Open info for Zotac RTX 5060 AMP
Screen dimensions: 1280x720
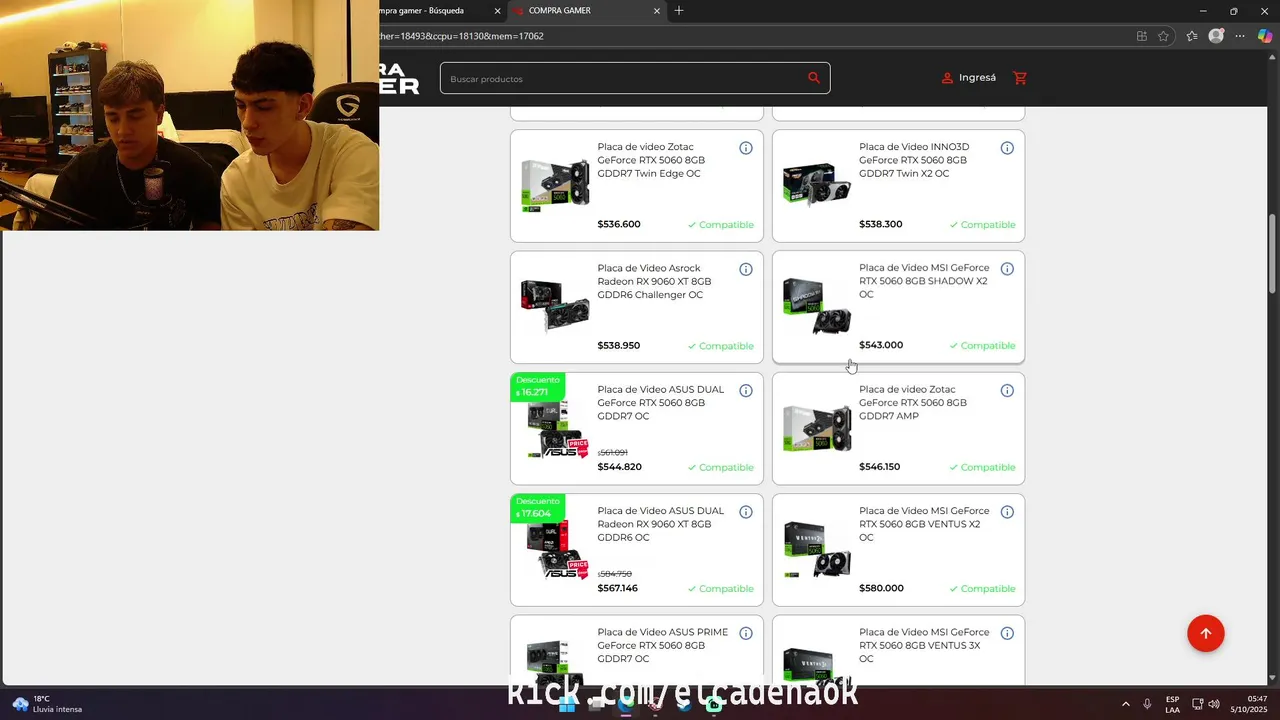click(x=1007, y=391)
